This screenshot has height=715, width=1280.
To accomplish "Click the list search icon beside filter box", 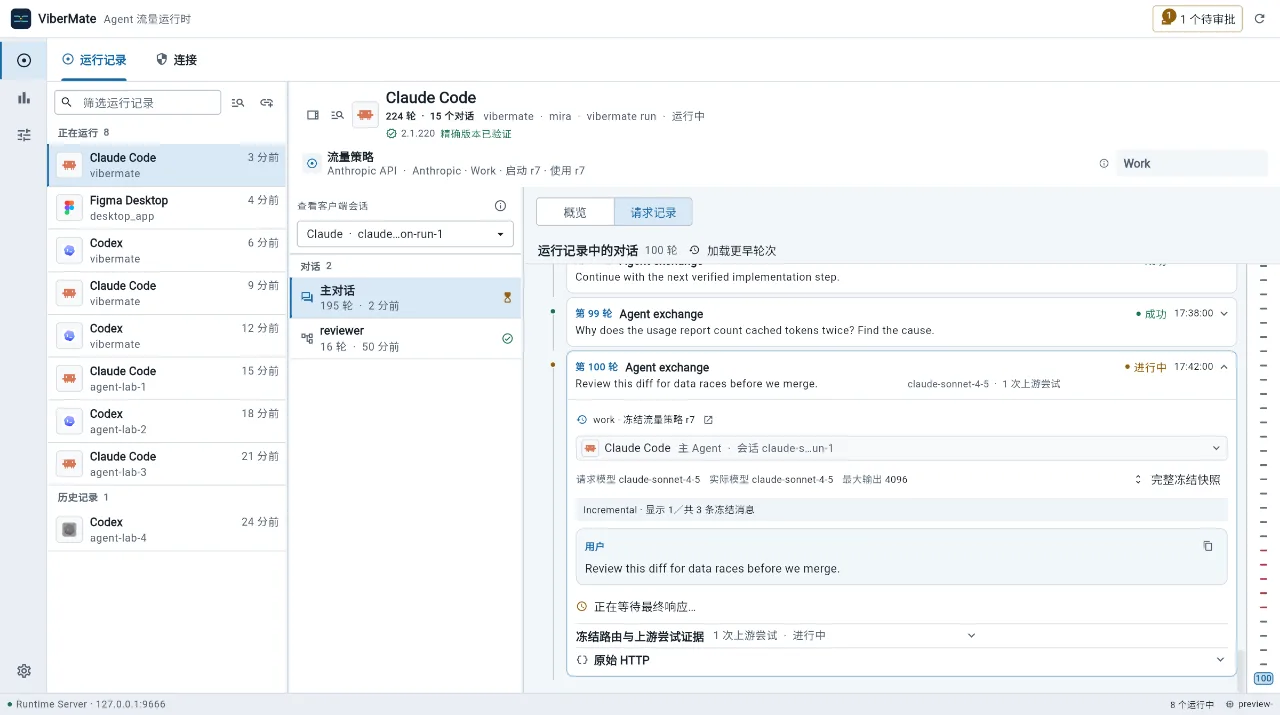I will [238, 102].
